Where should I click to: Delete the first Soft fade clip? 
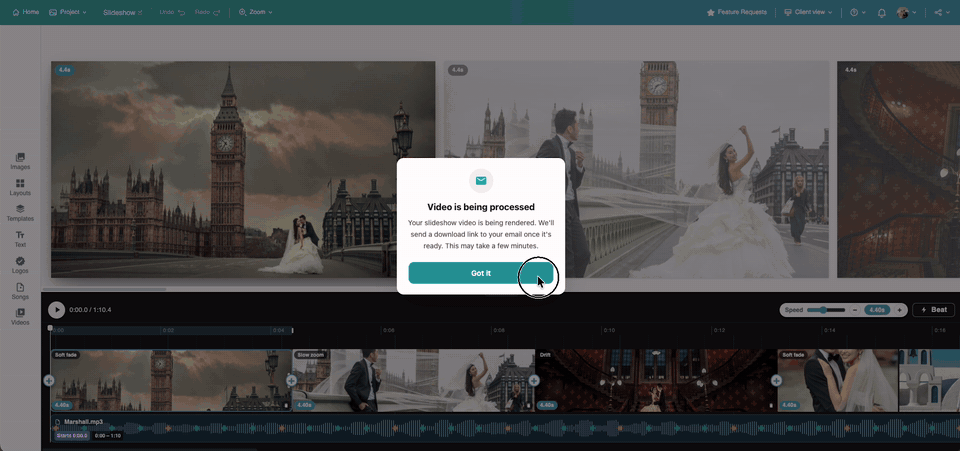click(286, 405)
